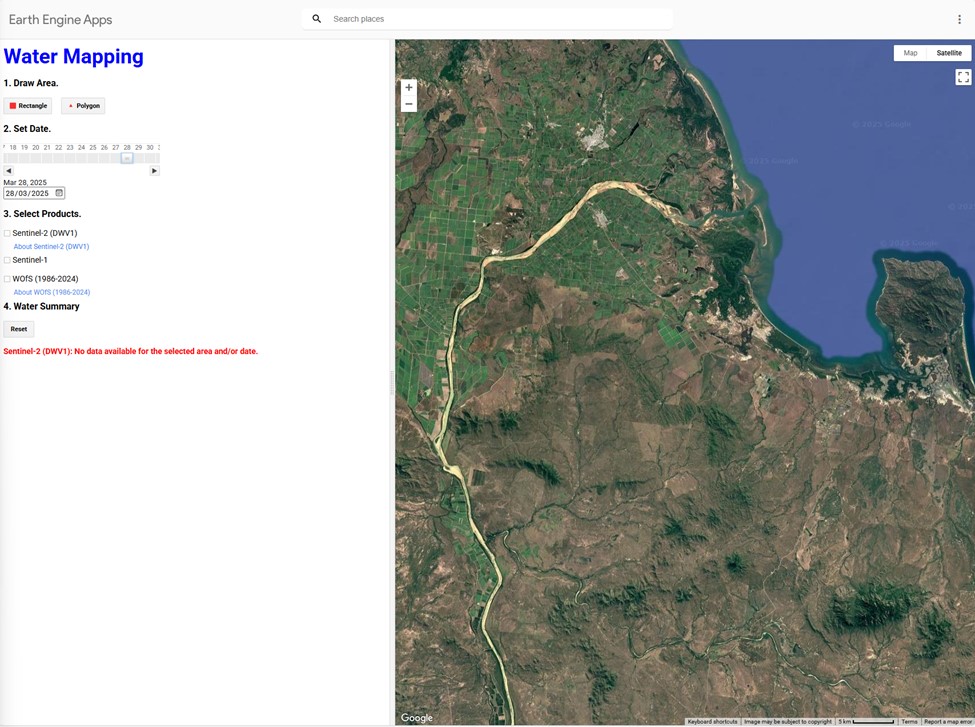Screen dimensions: 975x727
Task: Click Report a map error link
Action: click(x=948, y=721)
